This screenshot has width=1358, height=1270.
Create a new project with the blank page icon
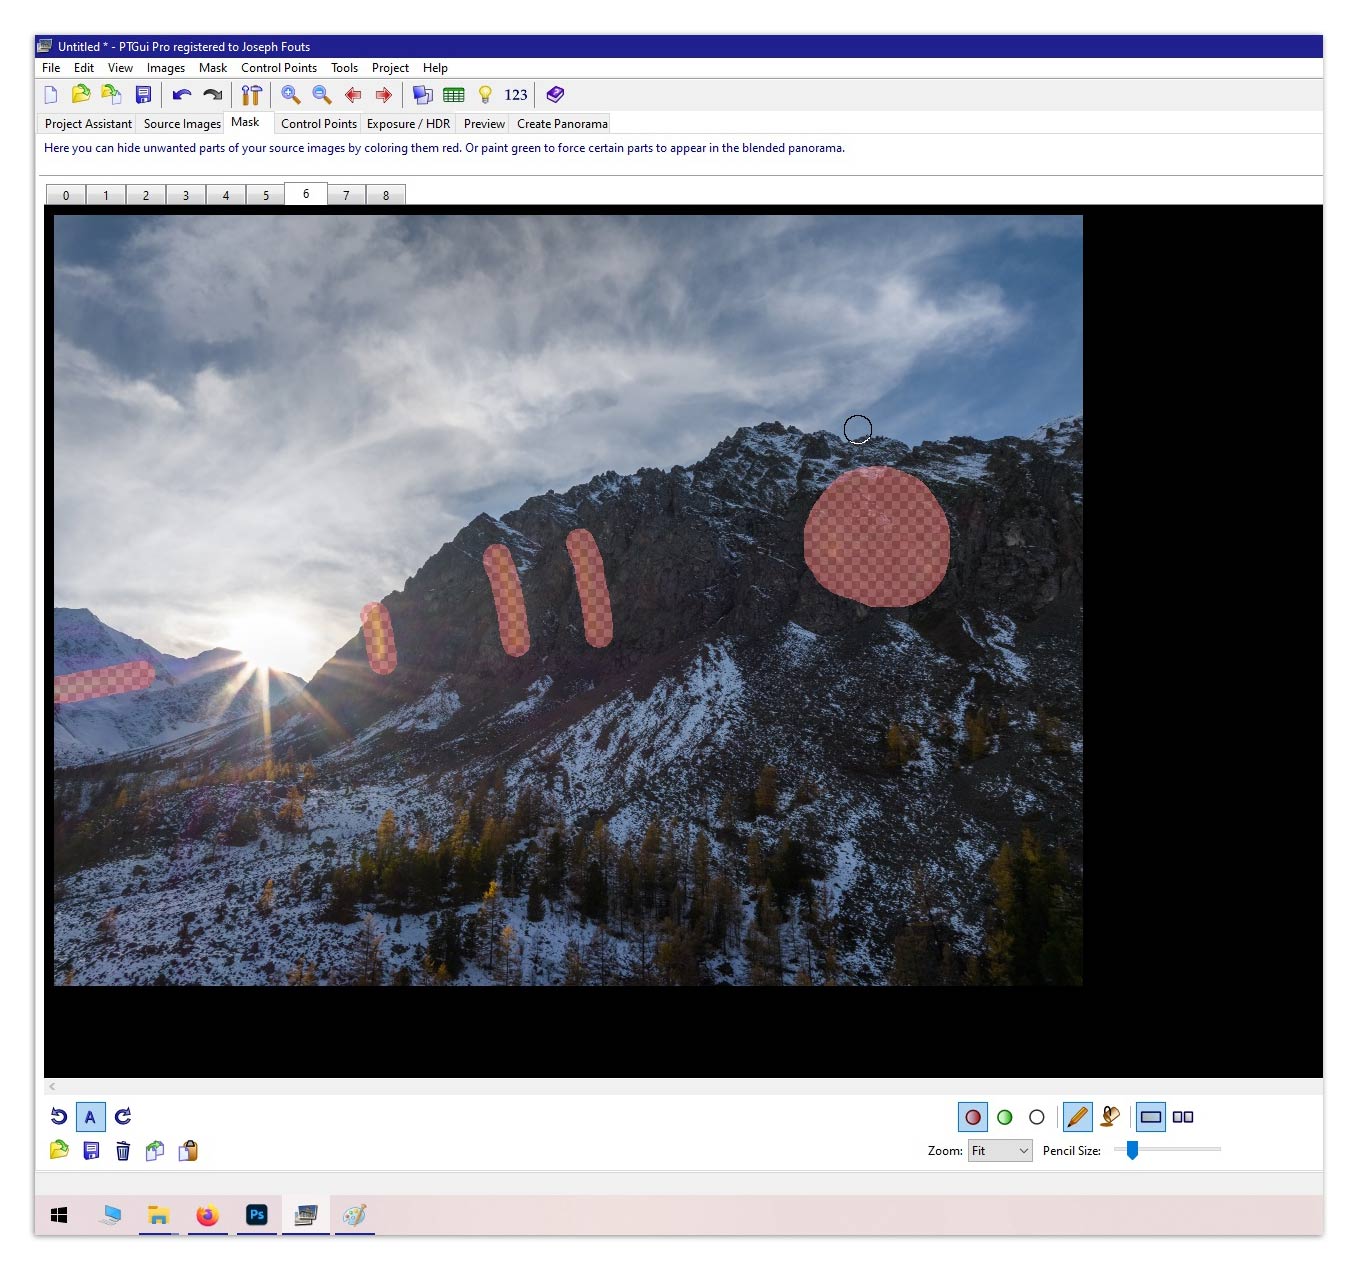pos(51,95)
